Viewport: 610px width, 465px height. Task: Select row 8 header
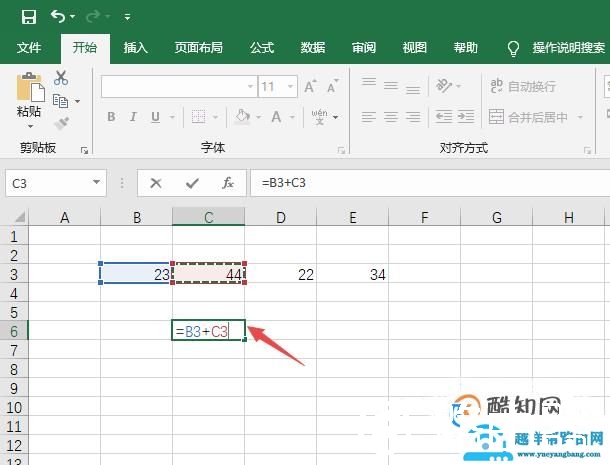[14, 369]
